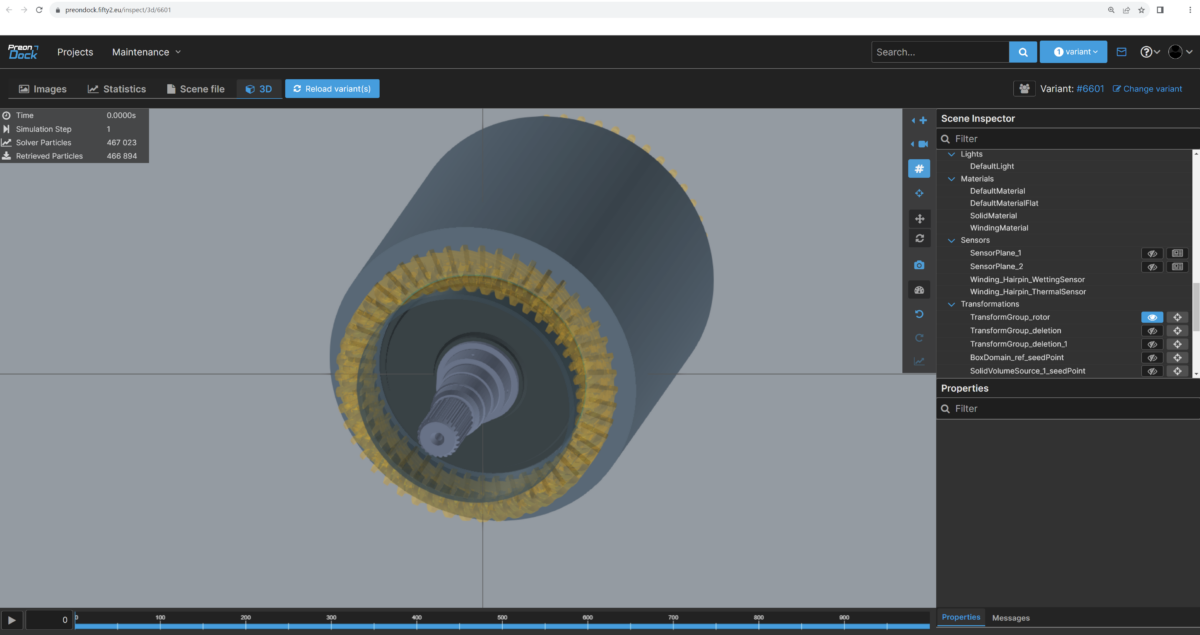Click the move/pan arrows tool icon

pyautogui.click(x=919, y=218)
